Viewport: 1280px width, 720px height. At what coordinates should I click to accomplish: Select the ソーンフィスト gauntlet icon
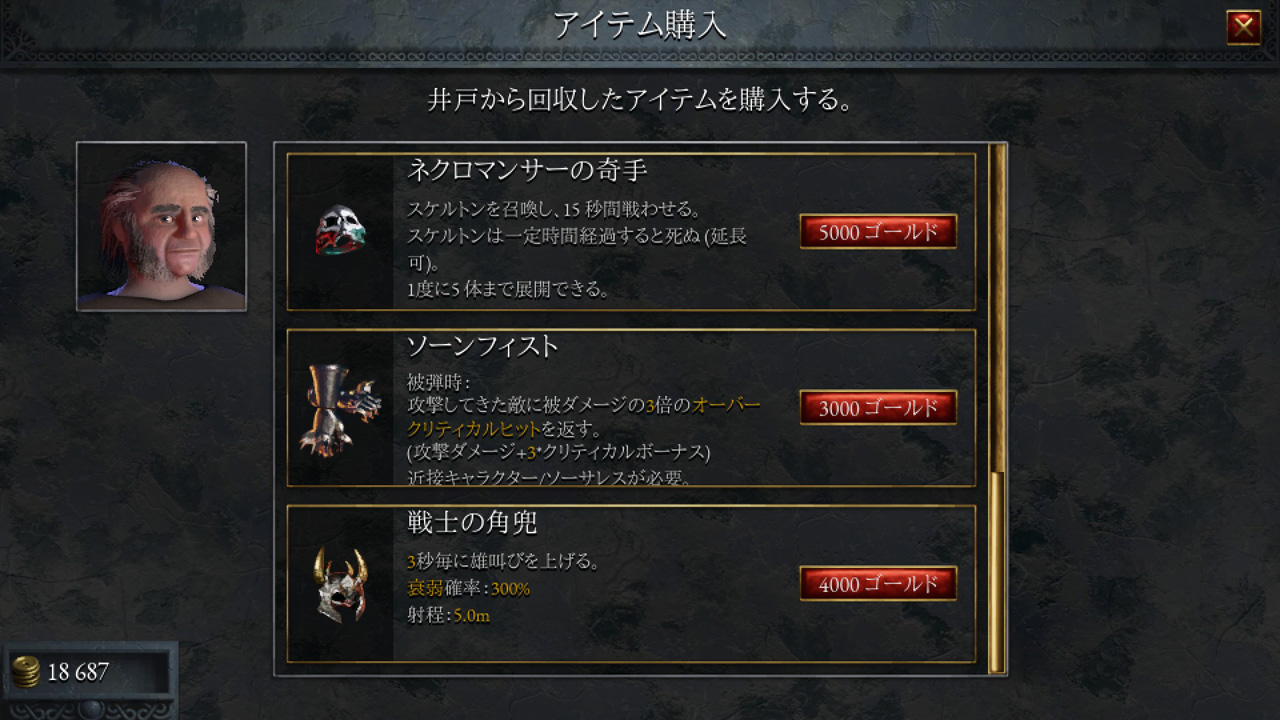click(x=340, y=408)
